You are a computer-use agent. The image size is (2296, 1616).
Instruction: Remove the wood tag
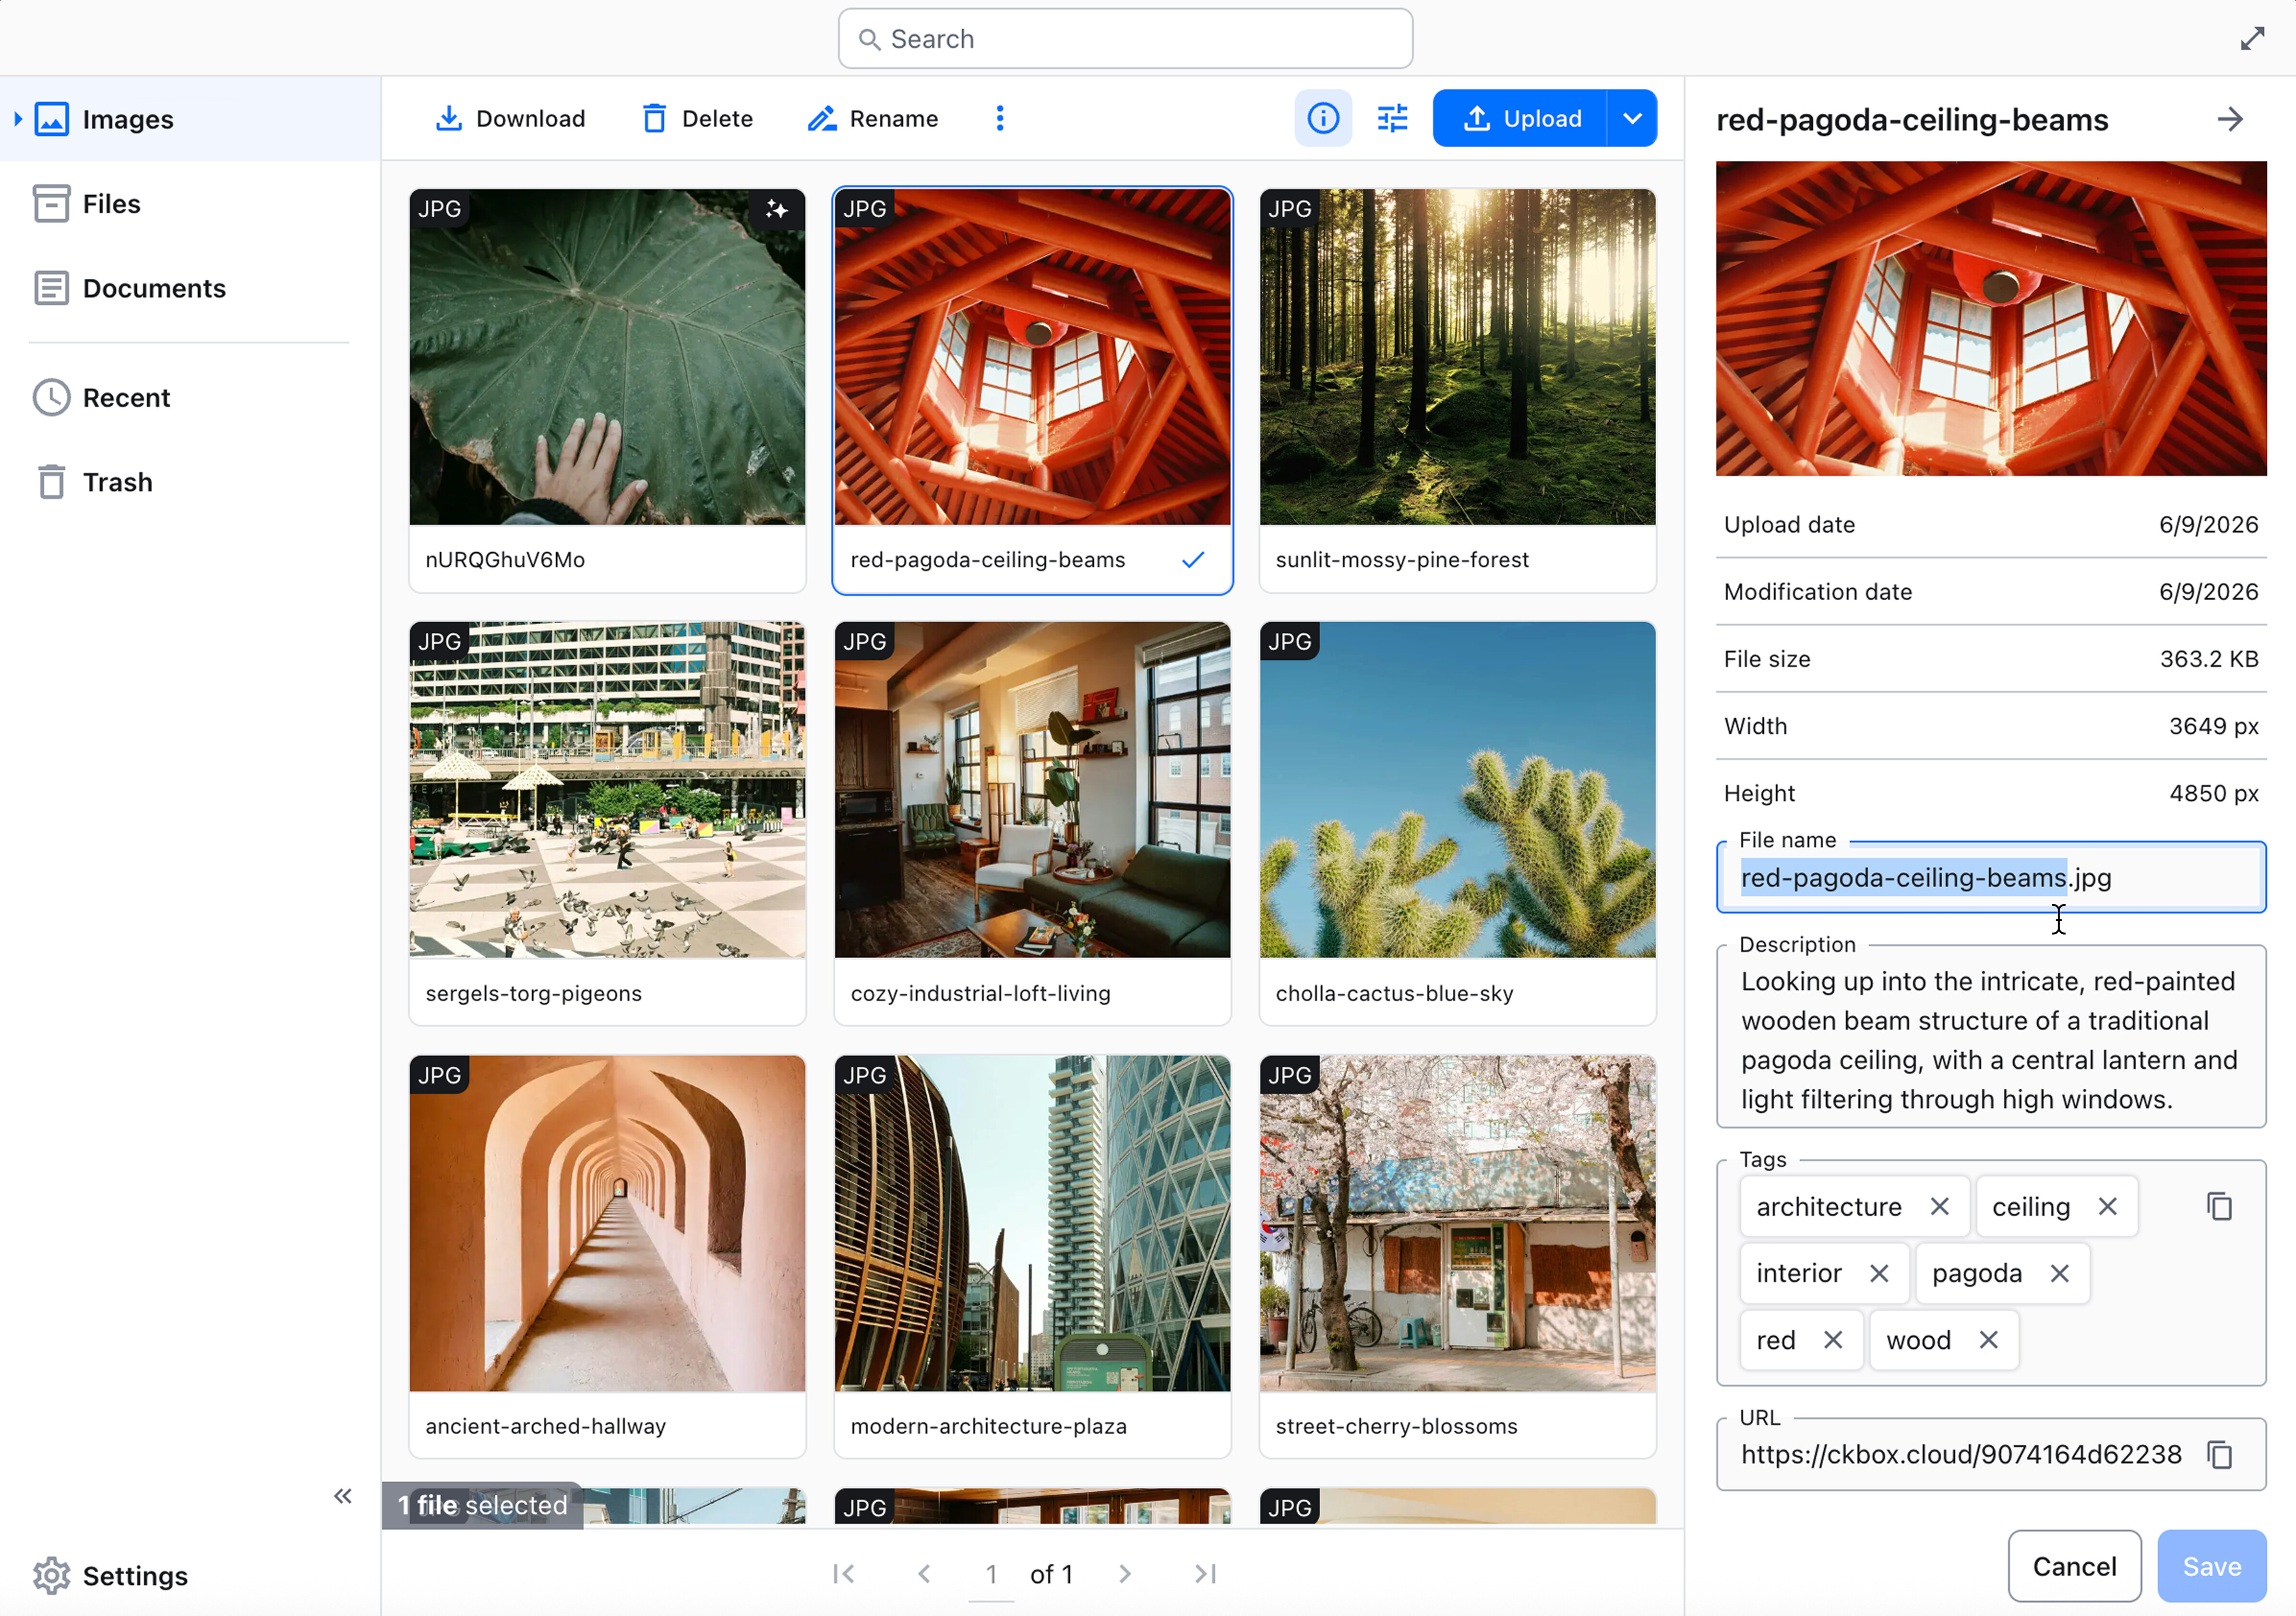[1988, 1340]
